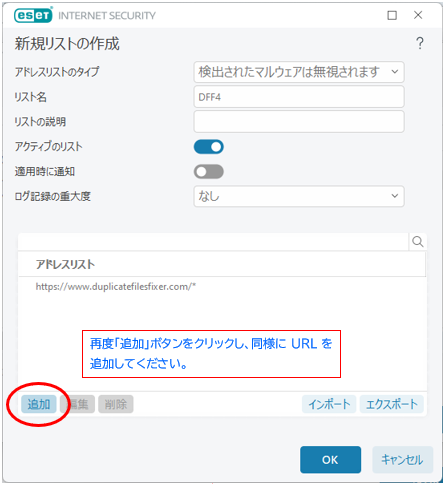445x486 pixels.
Task: Click the エクスポート button
Action: coord(392,404)
